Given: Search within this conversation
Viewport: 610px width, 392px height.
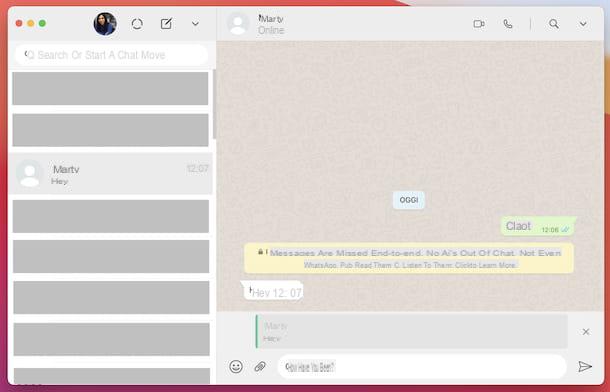Looking at the screenshot, I should (x=554, y=24).
